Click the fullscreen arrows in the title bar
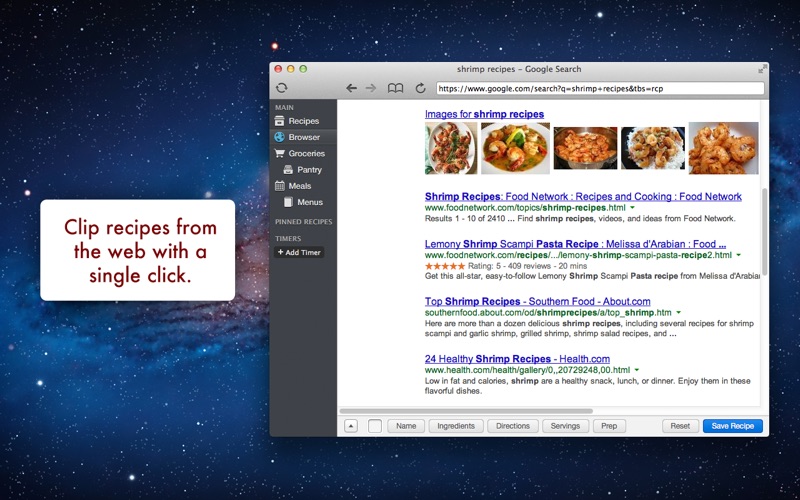Viewport: 800px width, 500px height. (762, 69)
